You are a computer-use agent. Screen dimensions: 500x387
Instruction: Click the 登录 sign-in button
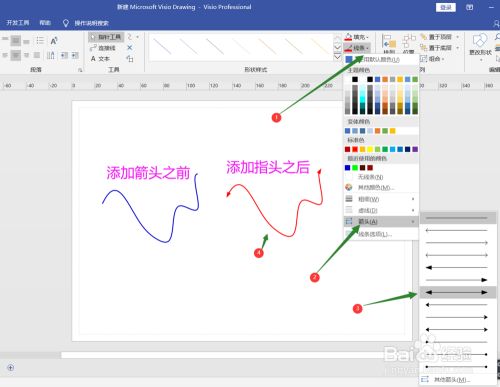pyautogui.click(x=446, y=7)
